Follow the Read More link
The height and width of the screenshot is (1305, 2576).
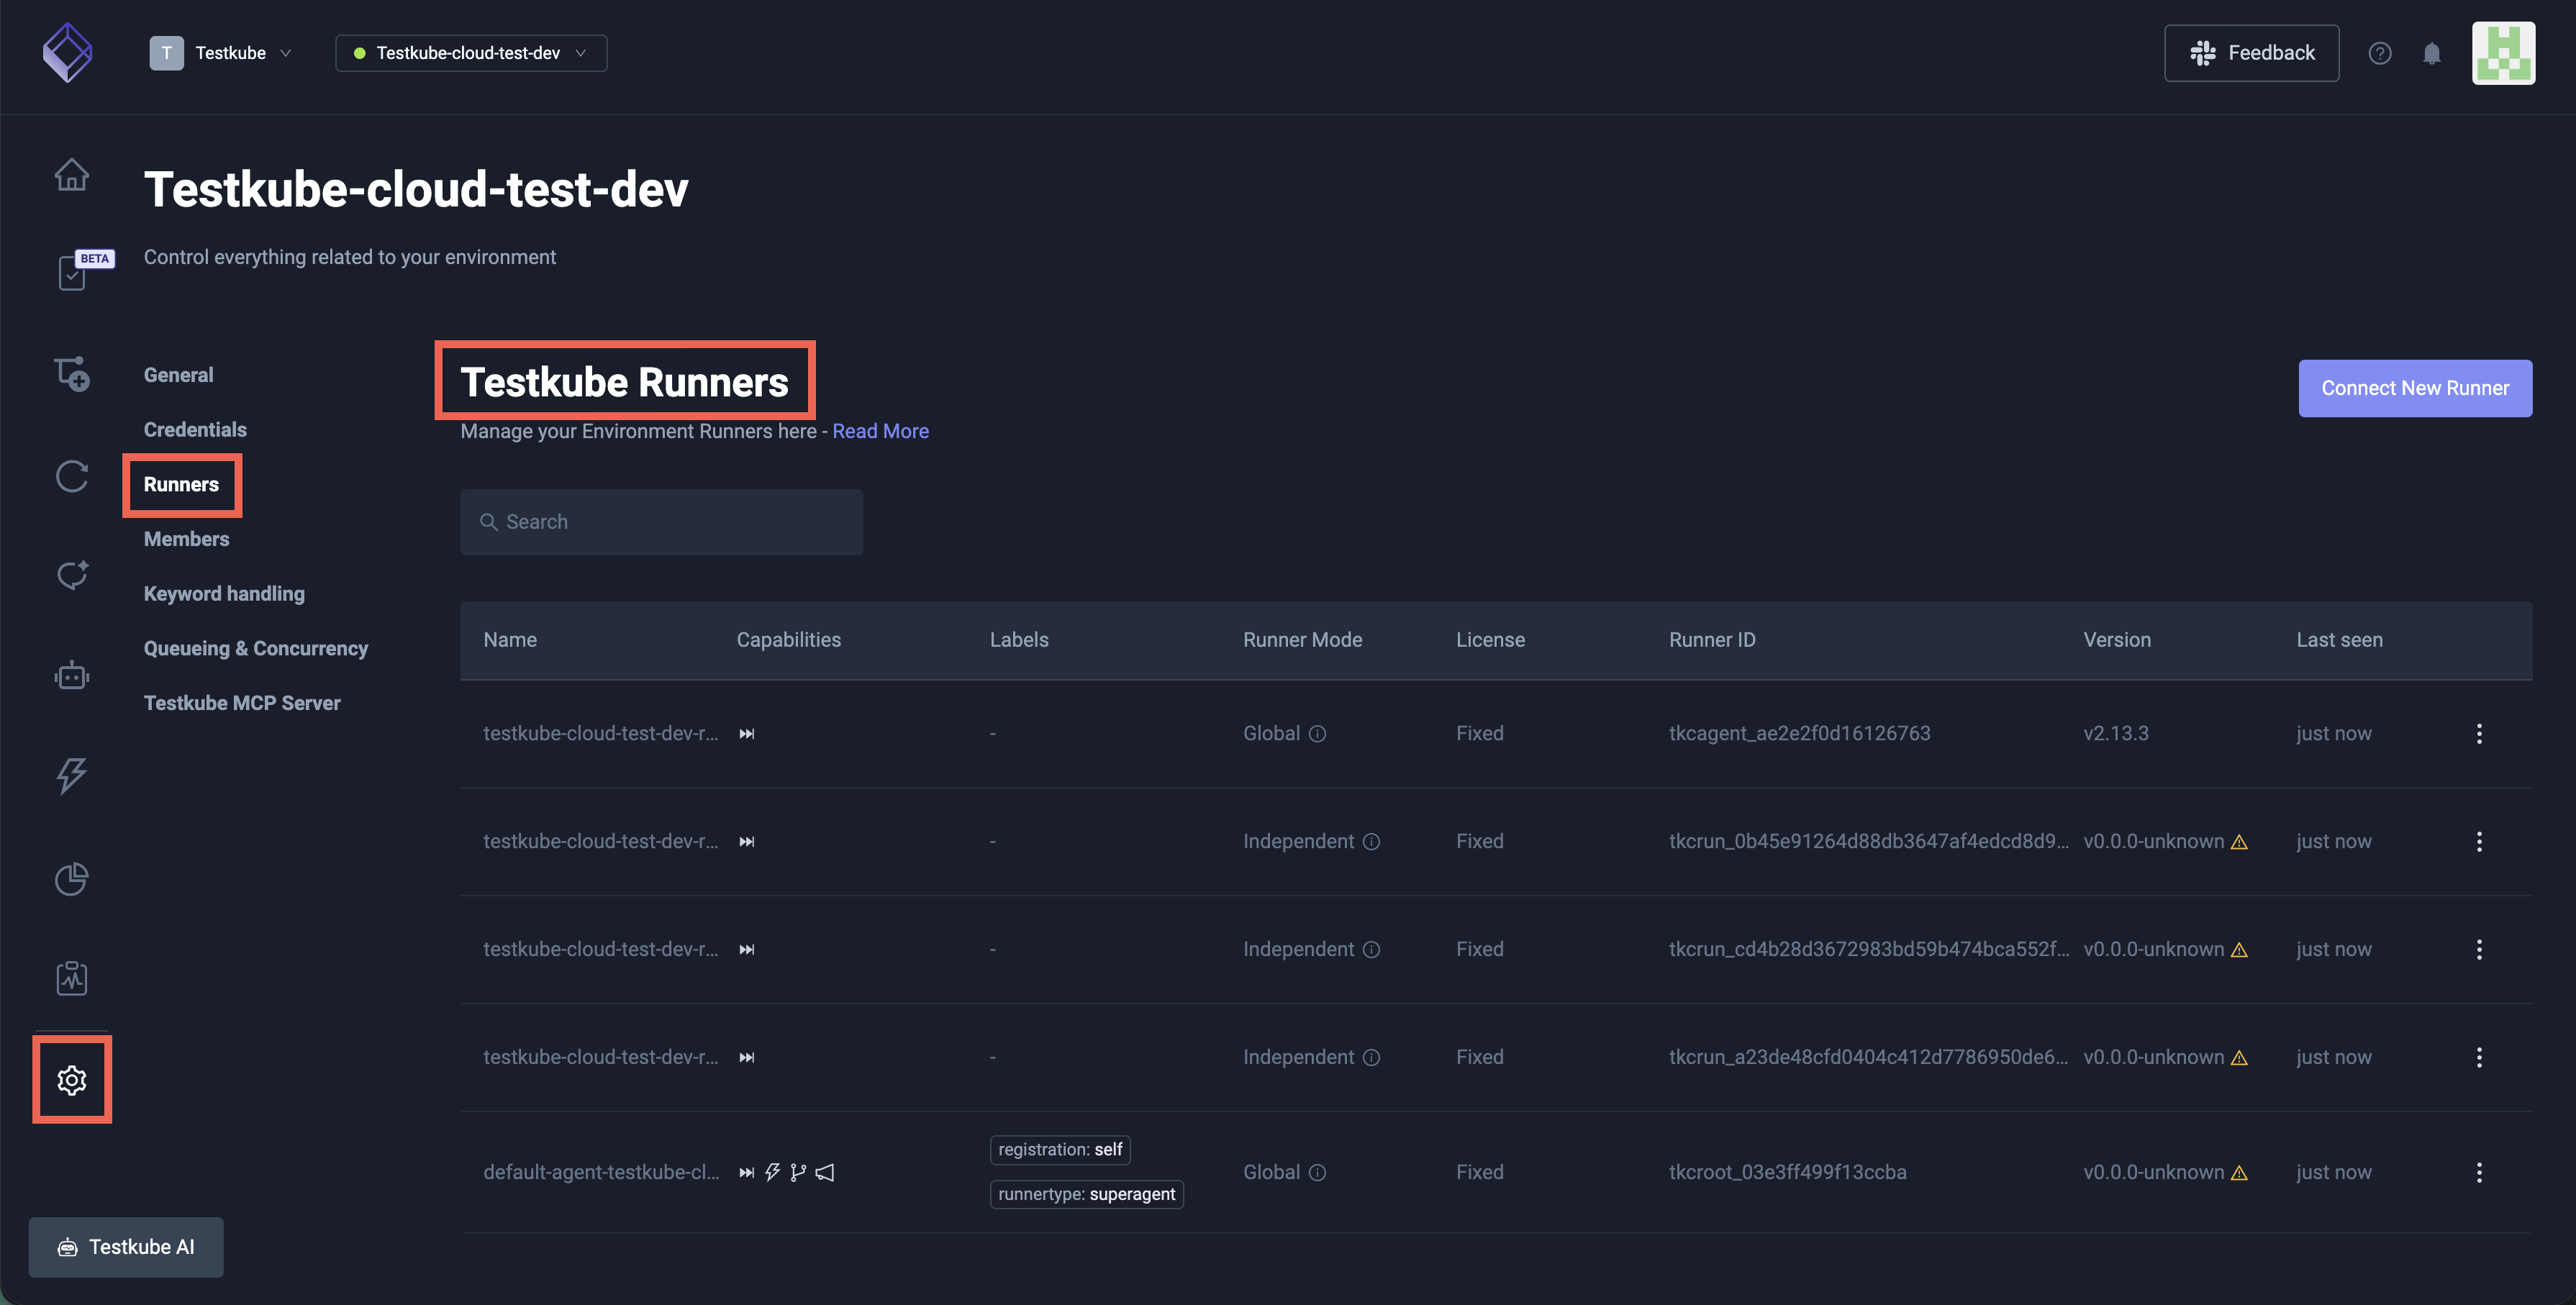880,431
